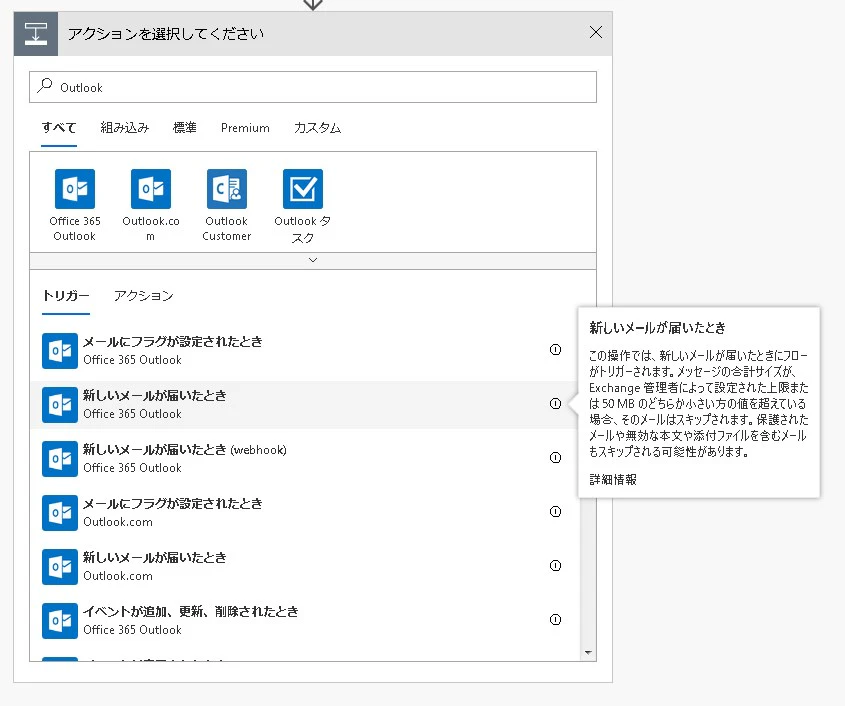Close the アクションを選択してください panel
845x706 pixels.
coord(595,32)
